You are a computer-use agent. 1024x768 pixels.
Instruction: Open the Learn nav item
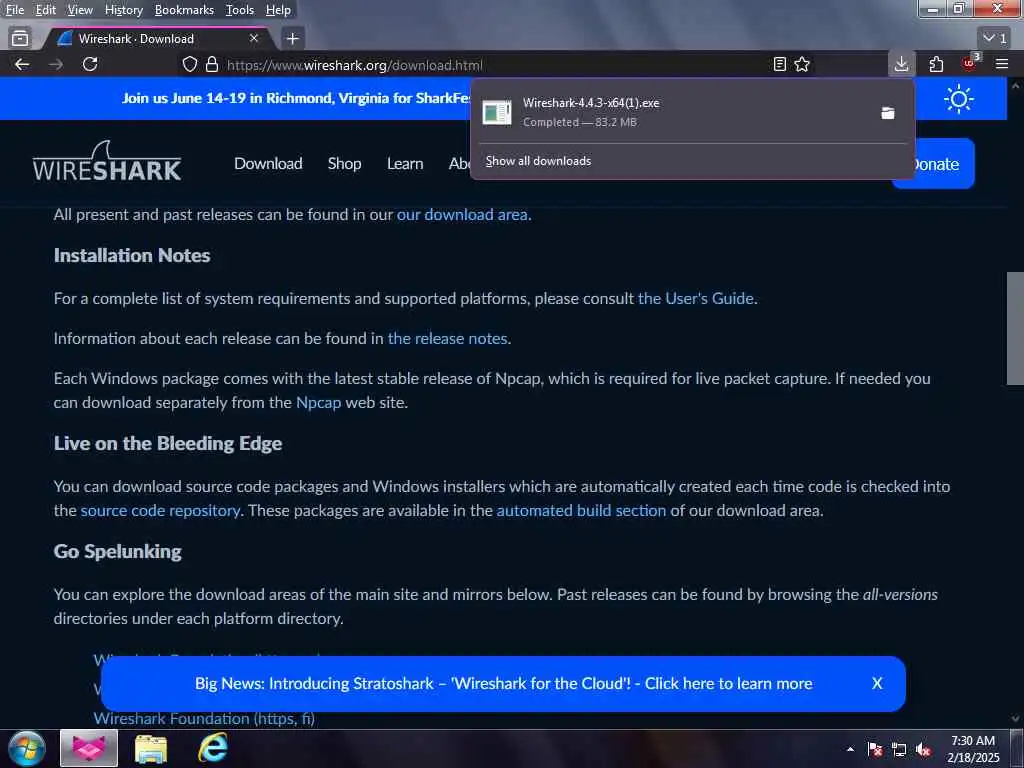405,163
